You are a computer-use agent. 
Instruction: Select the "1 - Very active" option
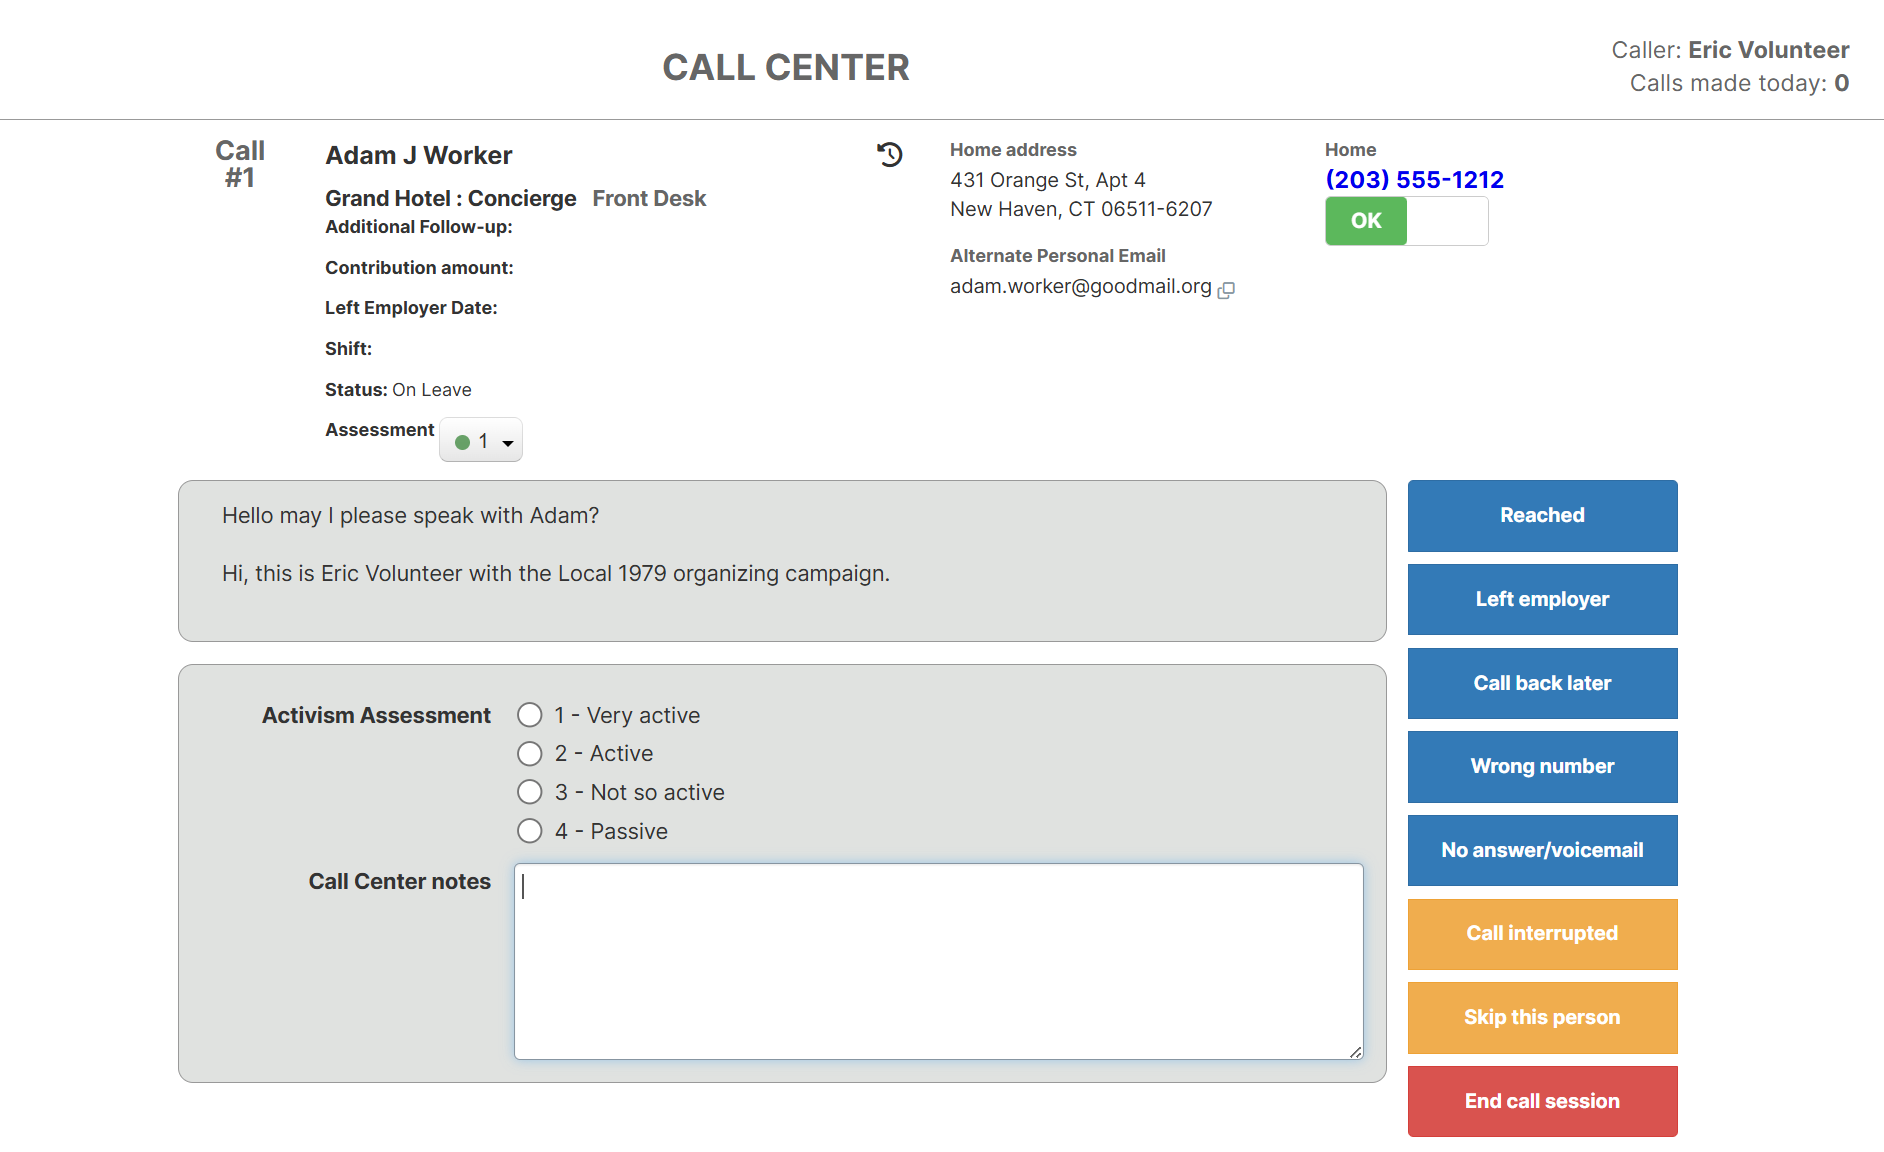(x=530, y=714)
